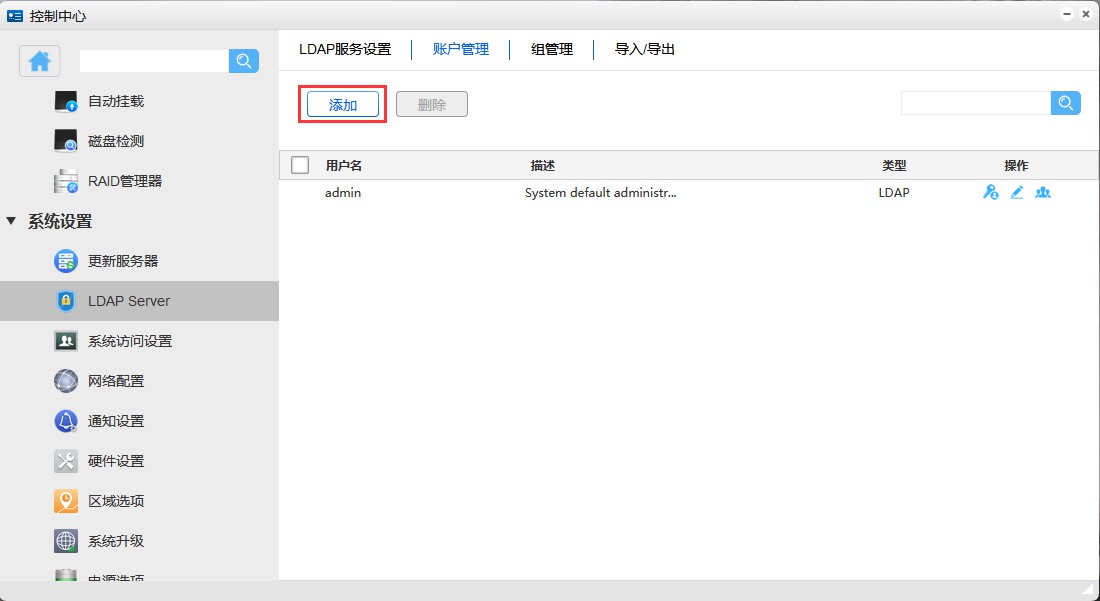
Task: Collapse the 系统设置 section
Action: pos(12,221)
